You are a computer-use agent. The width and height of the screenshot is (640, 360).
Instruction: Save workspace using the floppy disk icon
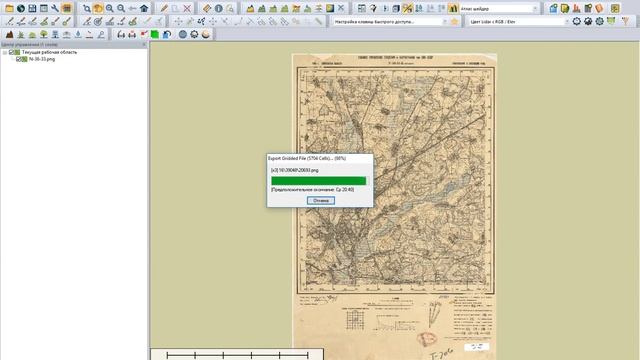(x=32, y=8)
